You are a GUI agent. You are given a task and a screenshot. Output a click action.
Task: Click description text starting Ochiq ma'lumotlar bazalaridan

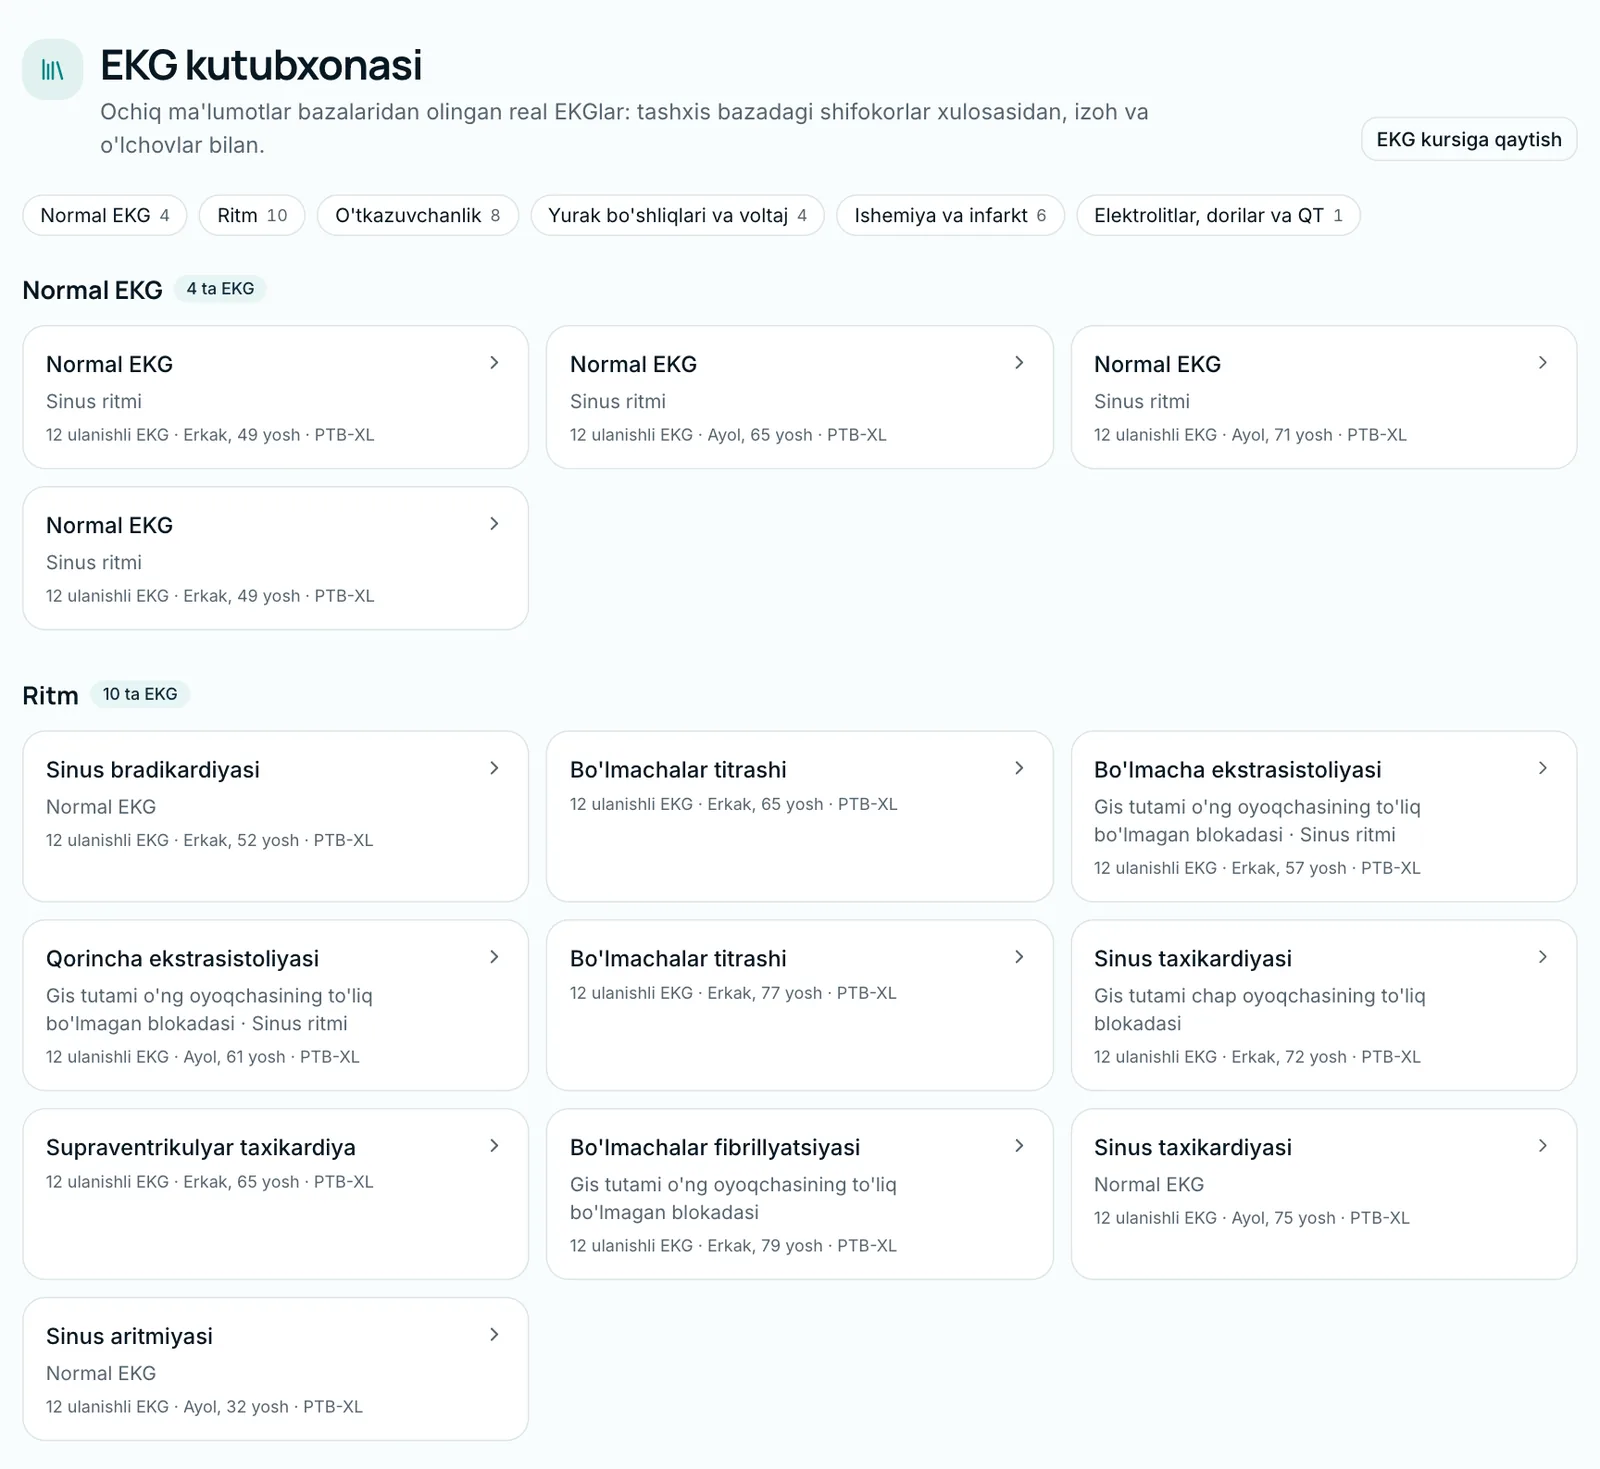pyautogui.click(x=624, y=128)
